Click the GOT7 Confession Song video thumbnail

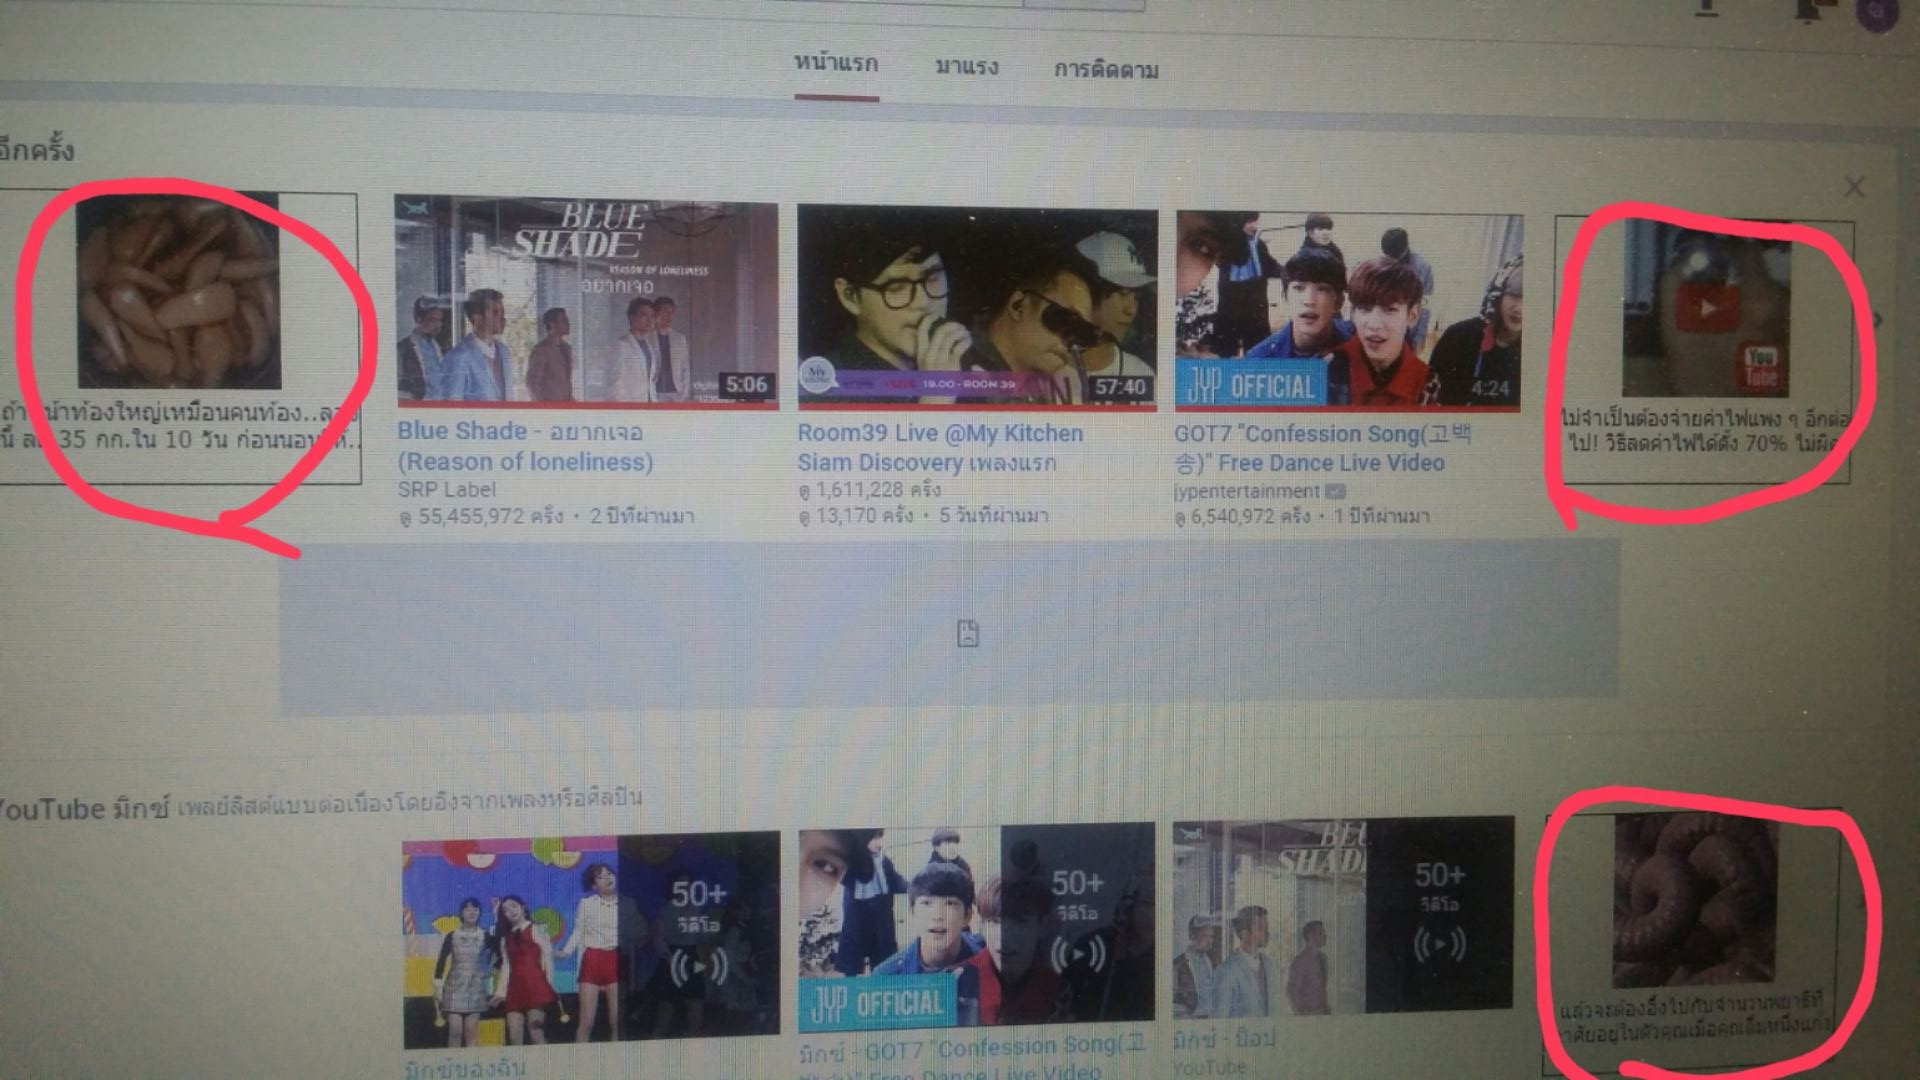(1348, 310)
